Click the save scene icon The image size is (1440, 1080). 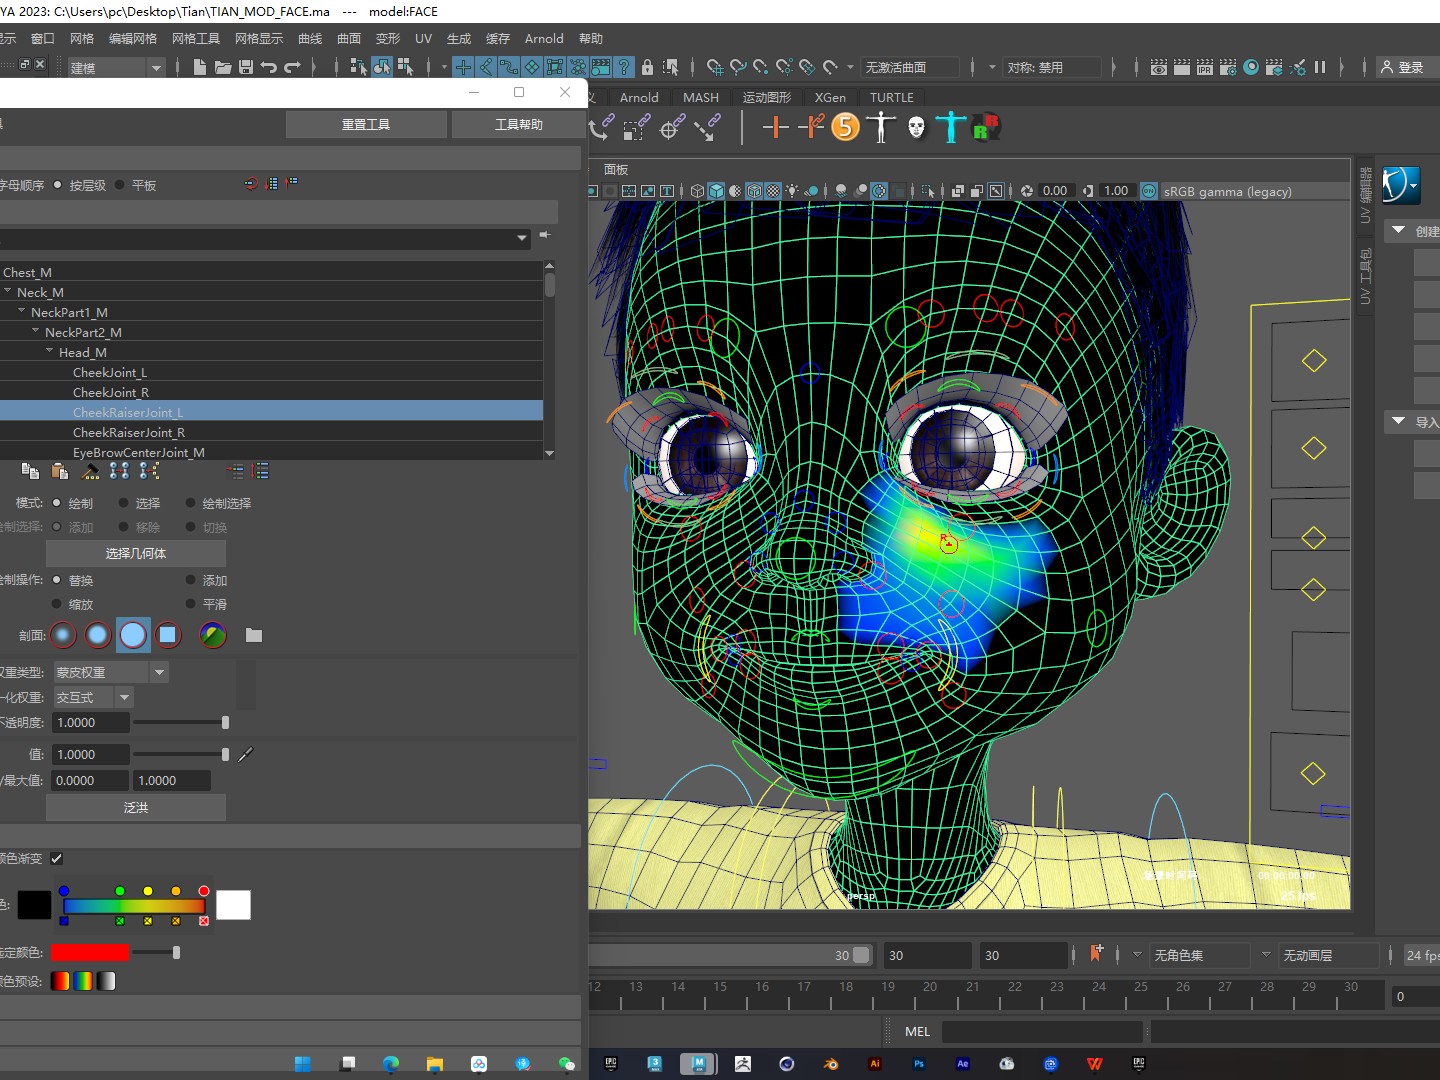tap(246, 67)
